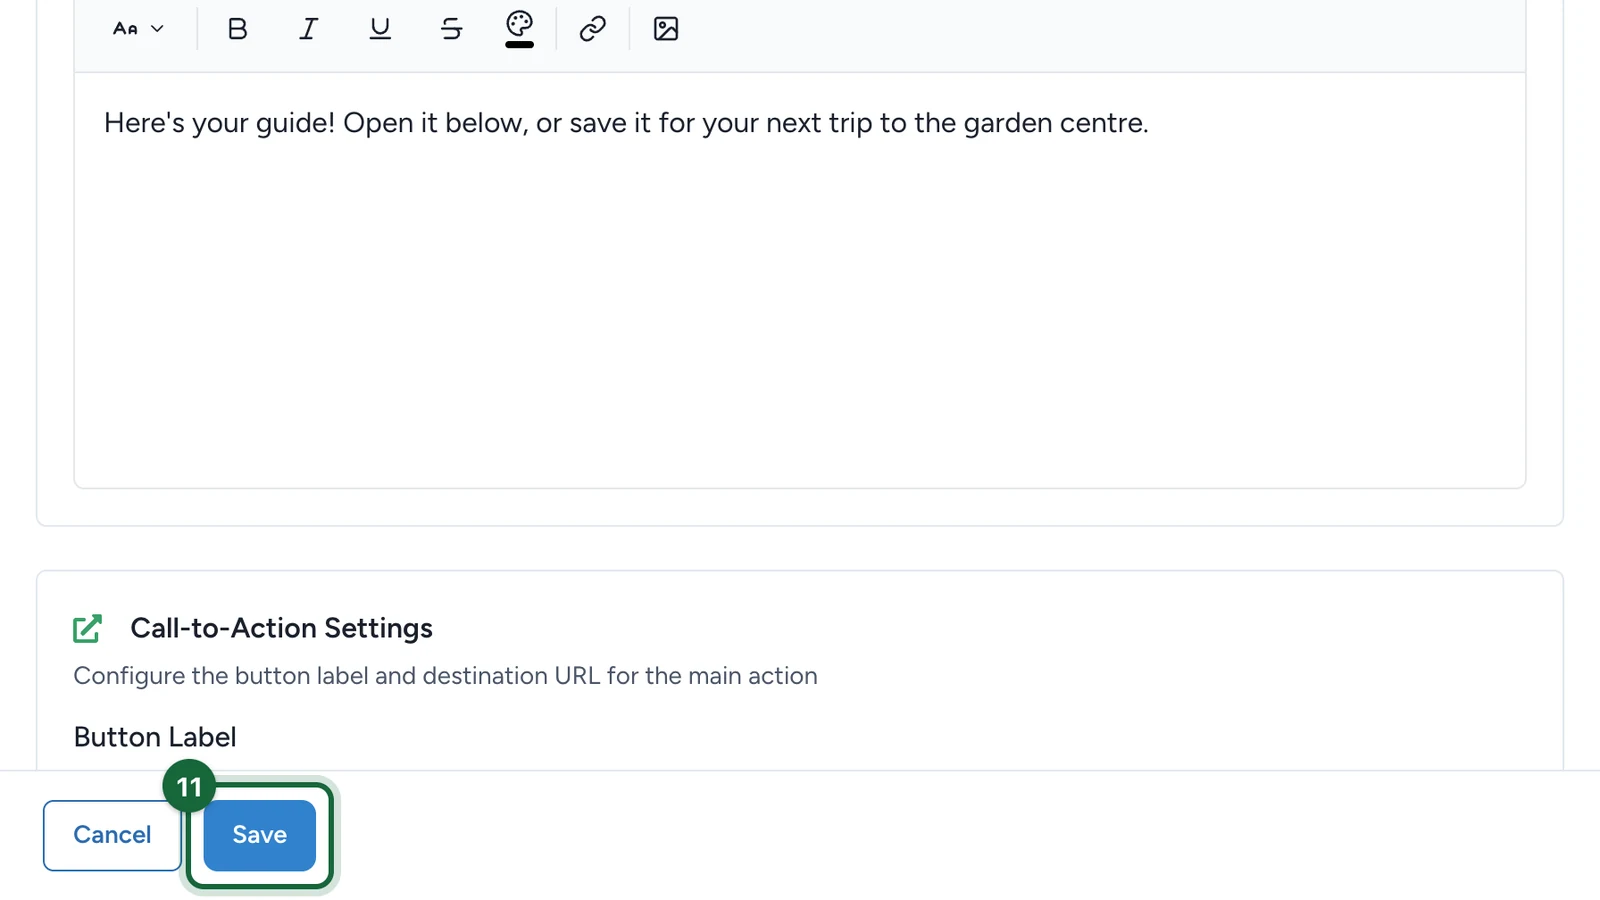Click into the message body text area

800,280
